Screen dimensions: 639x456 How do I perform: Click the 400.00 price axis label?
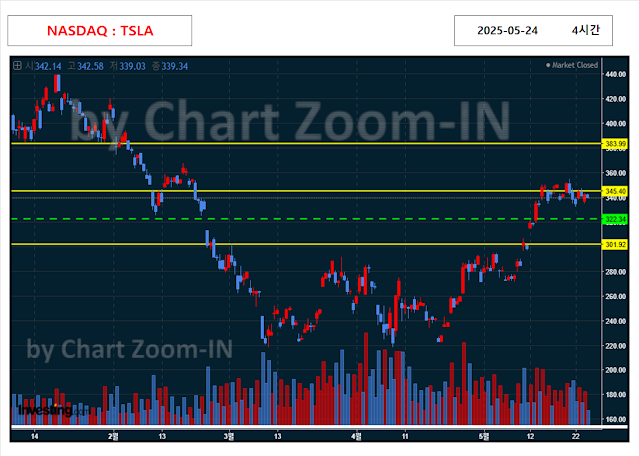point(616,123)
